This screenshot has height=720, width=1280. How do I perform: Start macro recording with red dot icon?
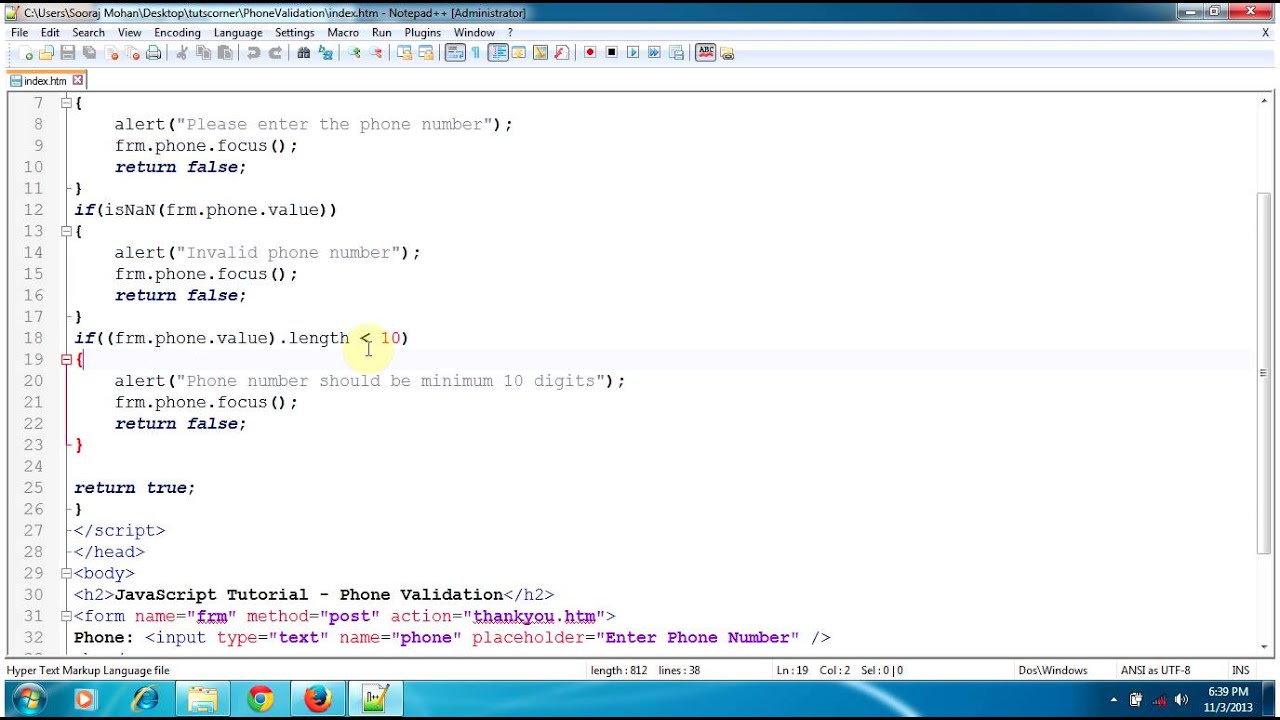[x=590, y=52]
